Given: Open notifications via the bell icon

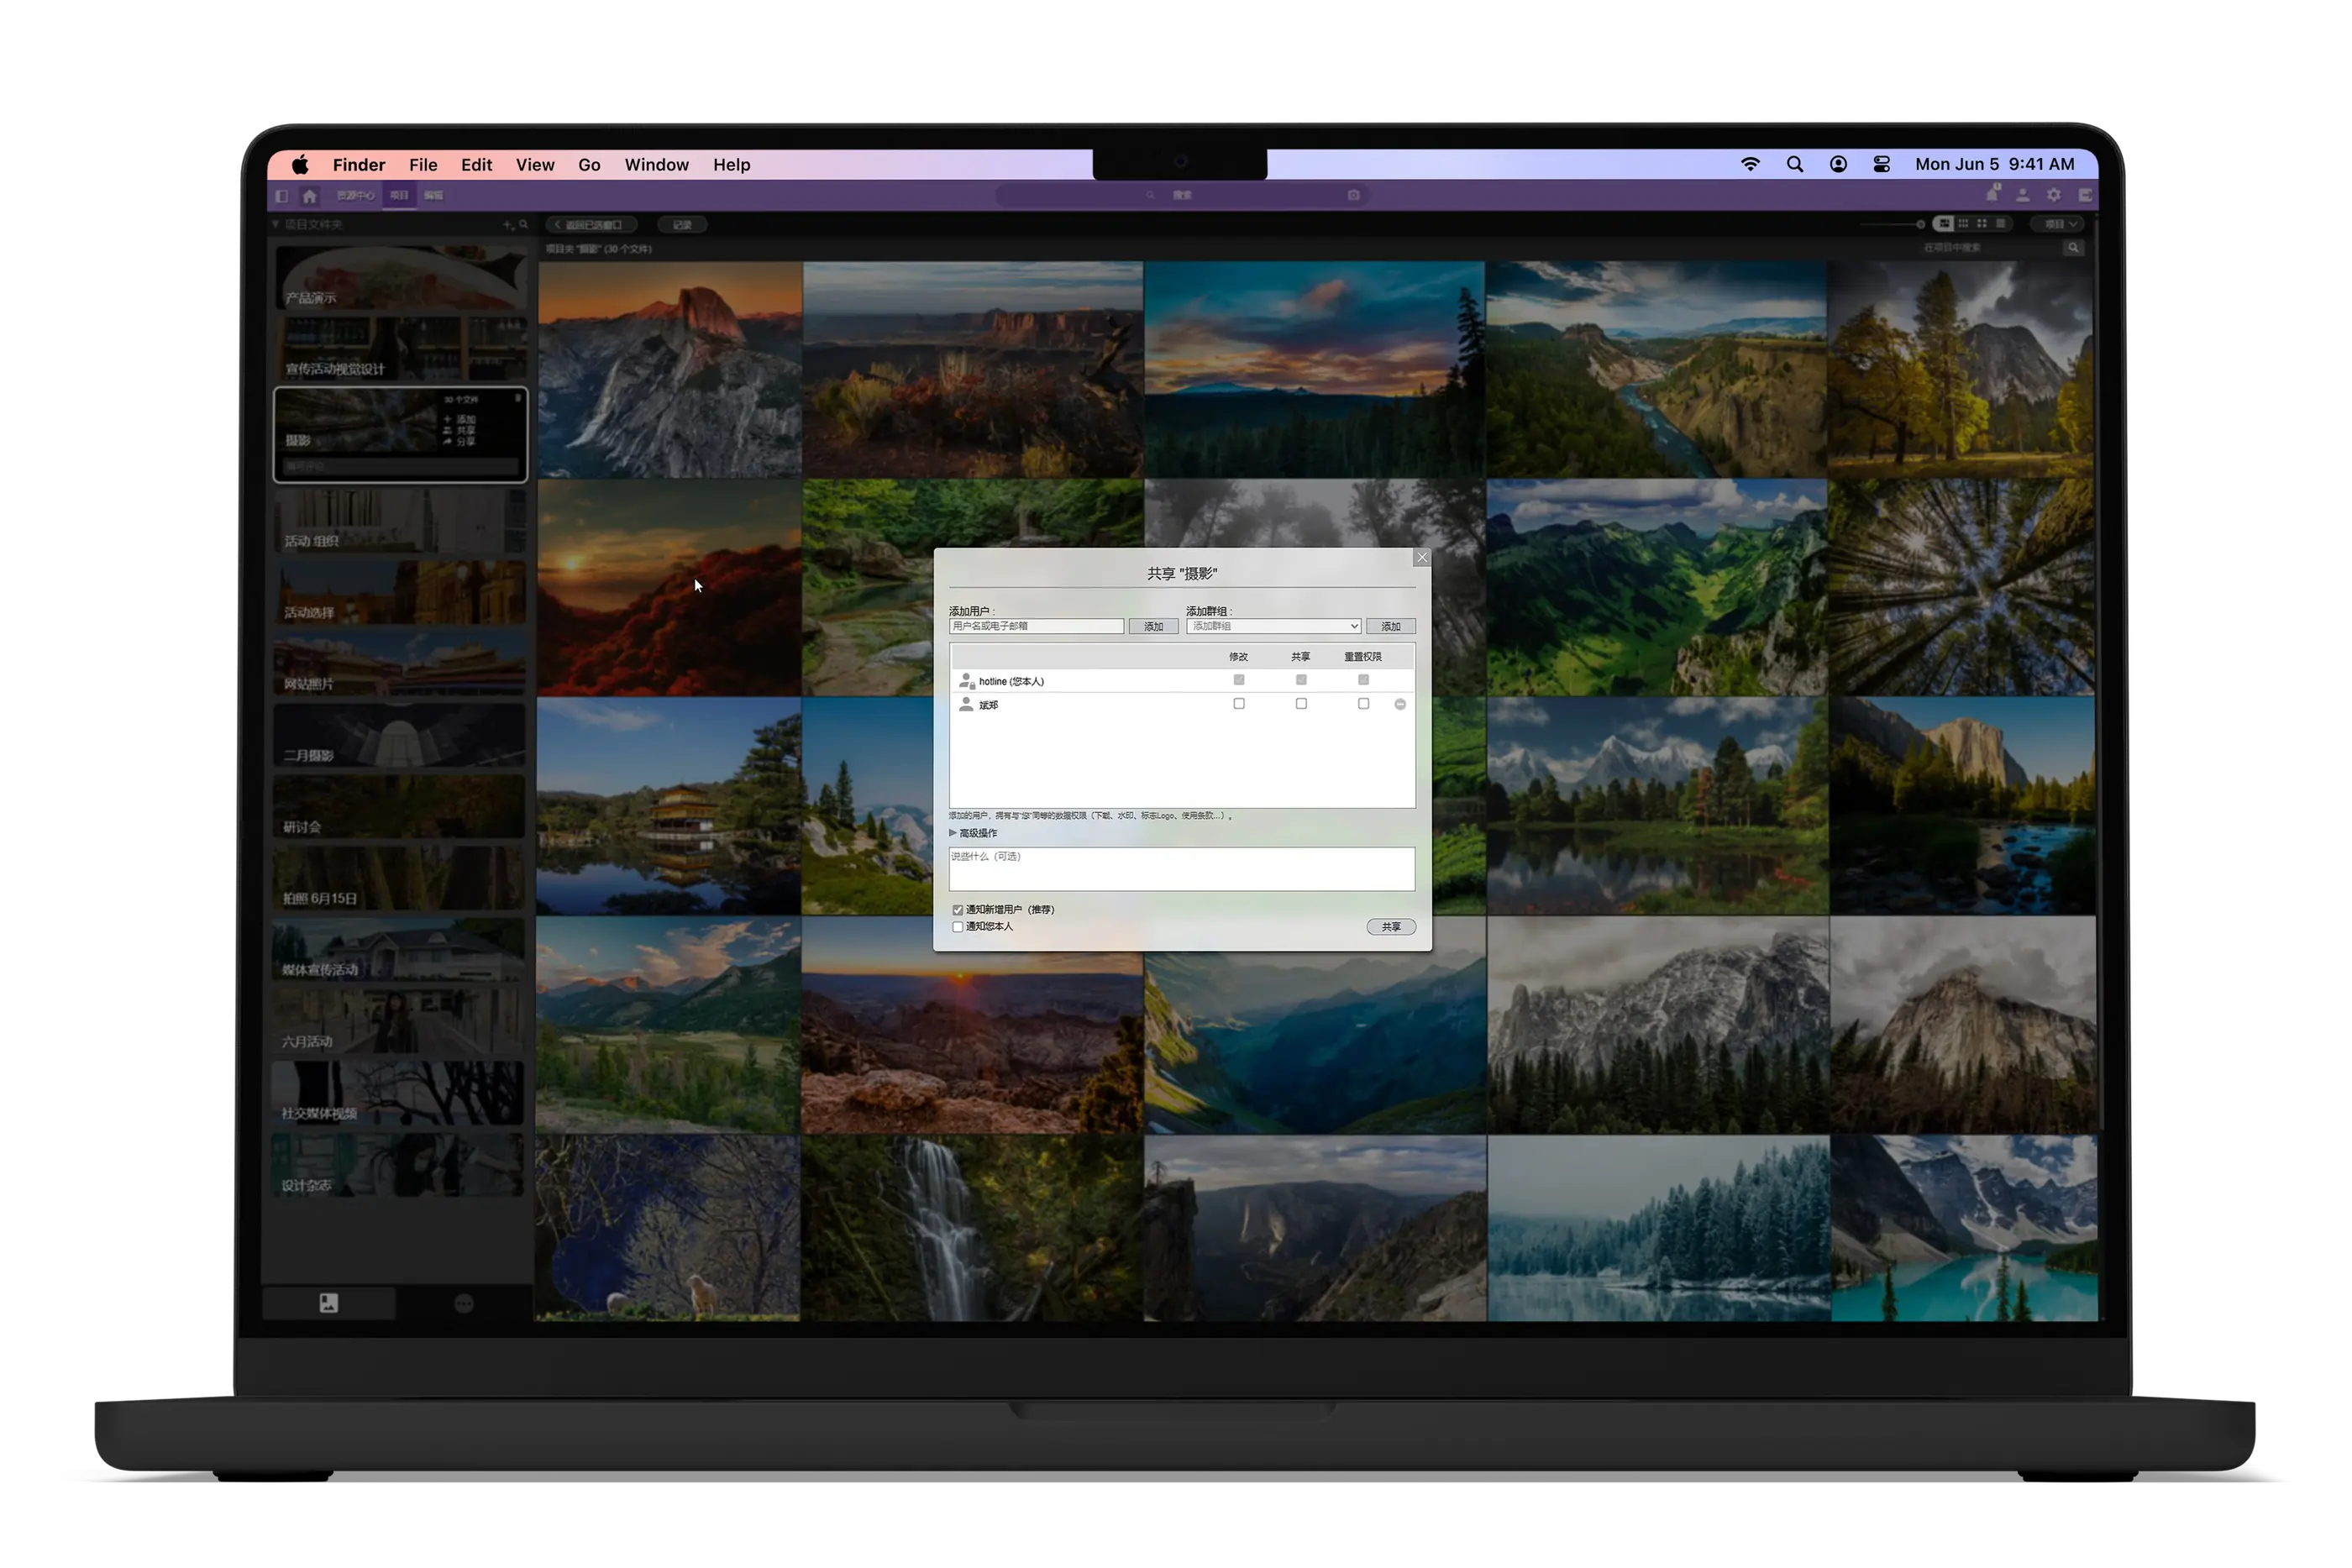Looking at the screenshot, I should tap(1992, 196).
